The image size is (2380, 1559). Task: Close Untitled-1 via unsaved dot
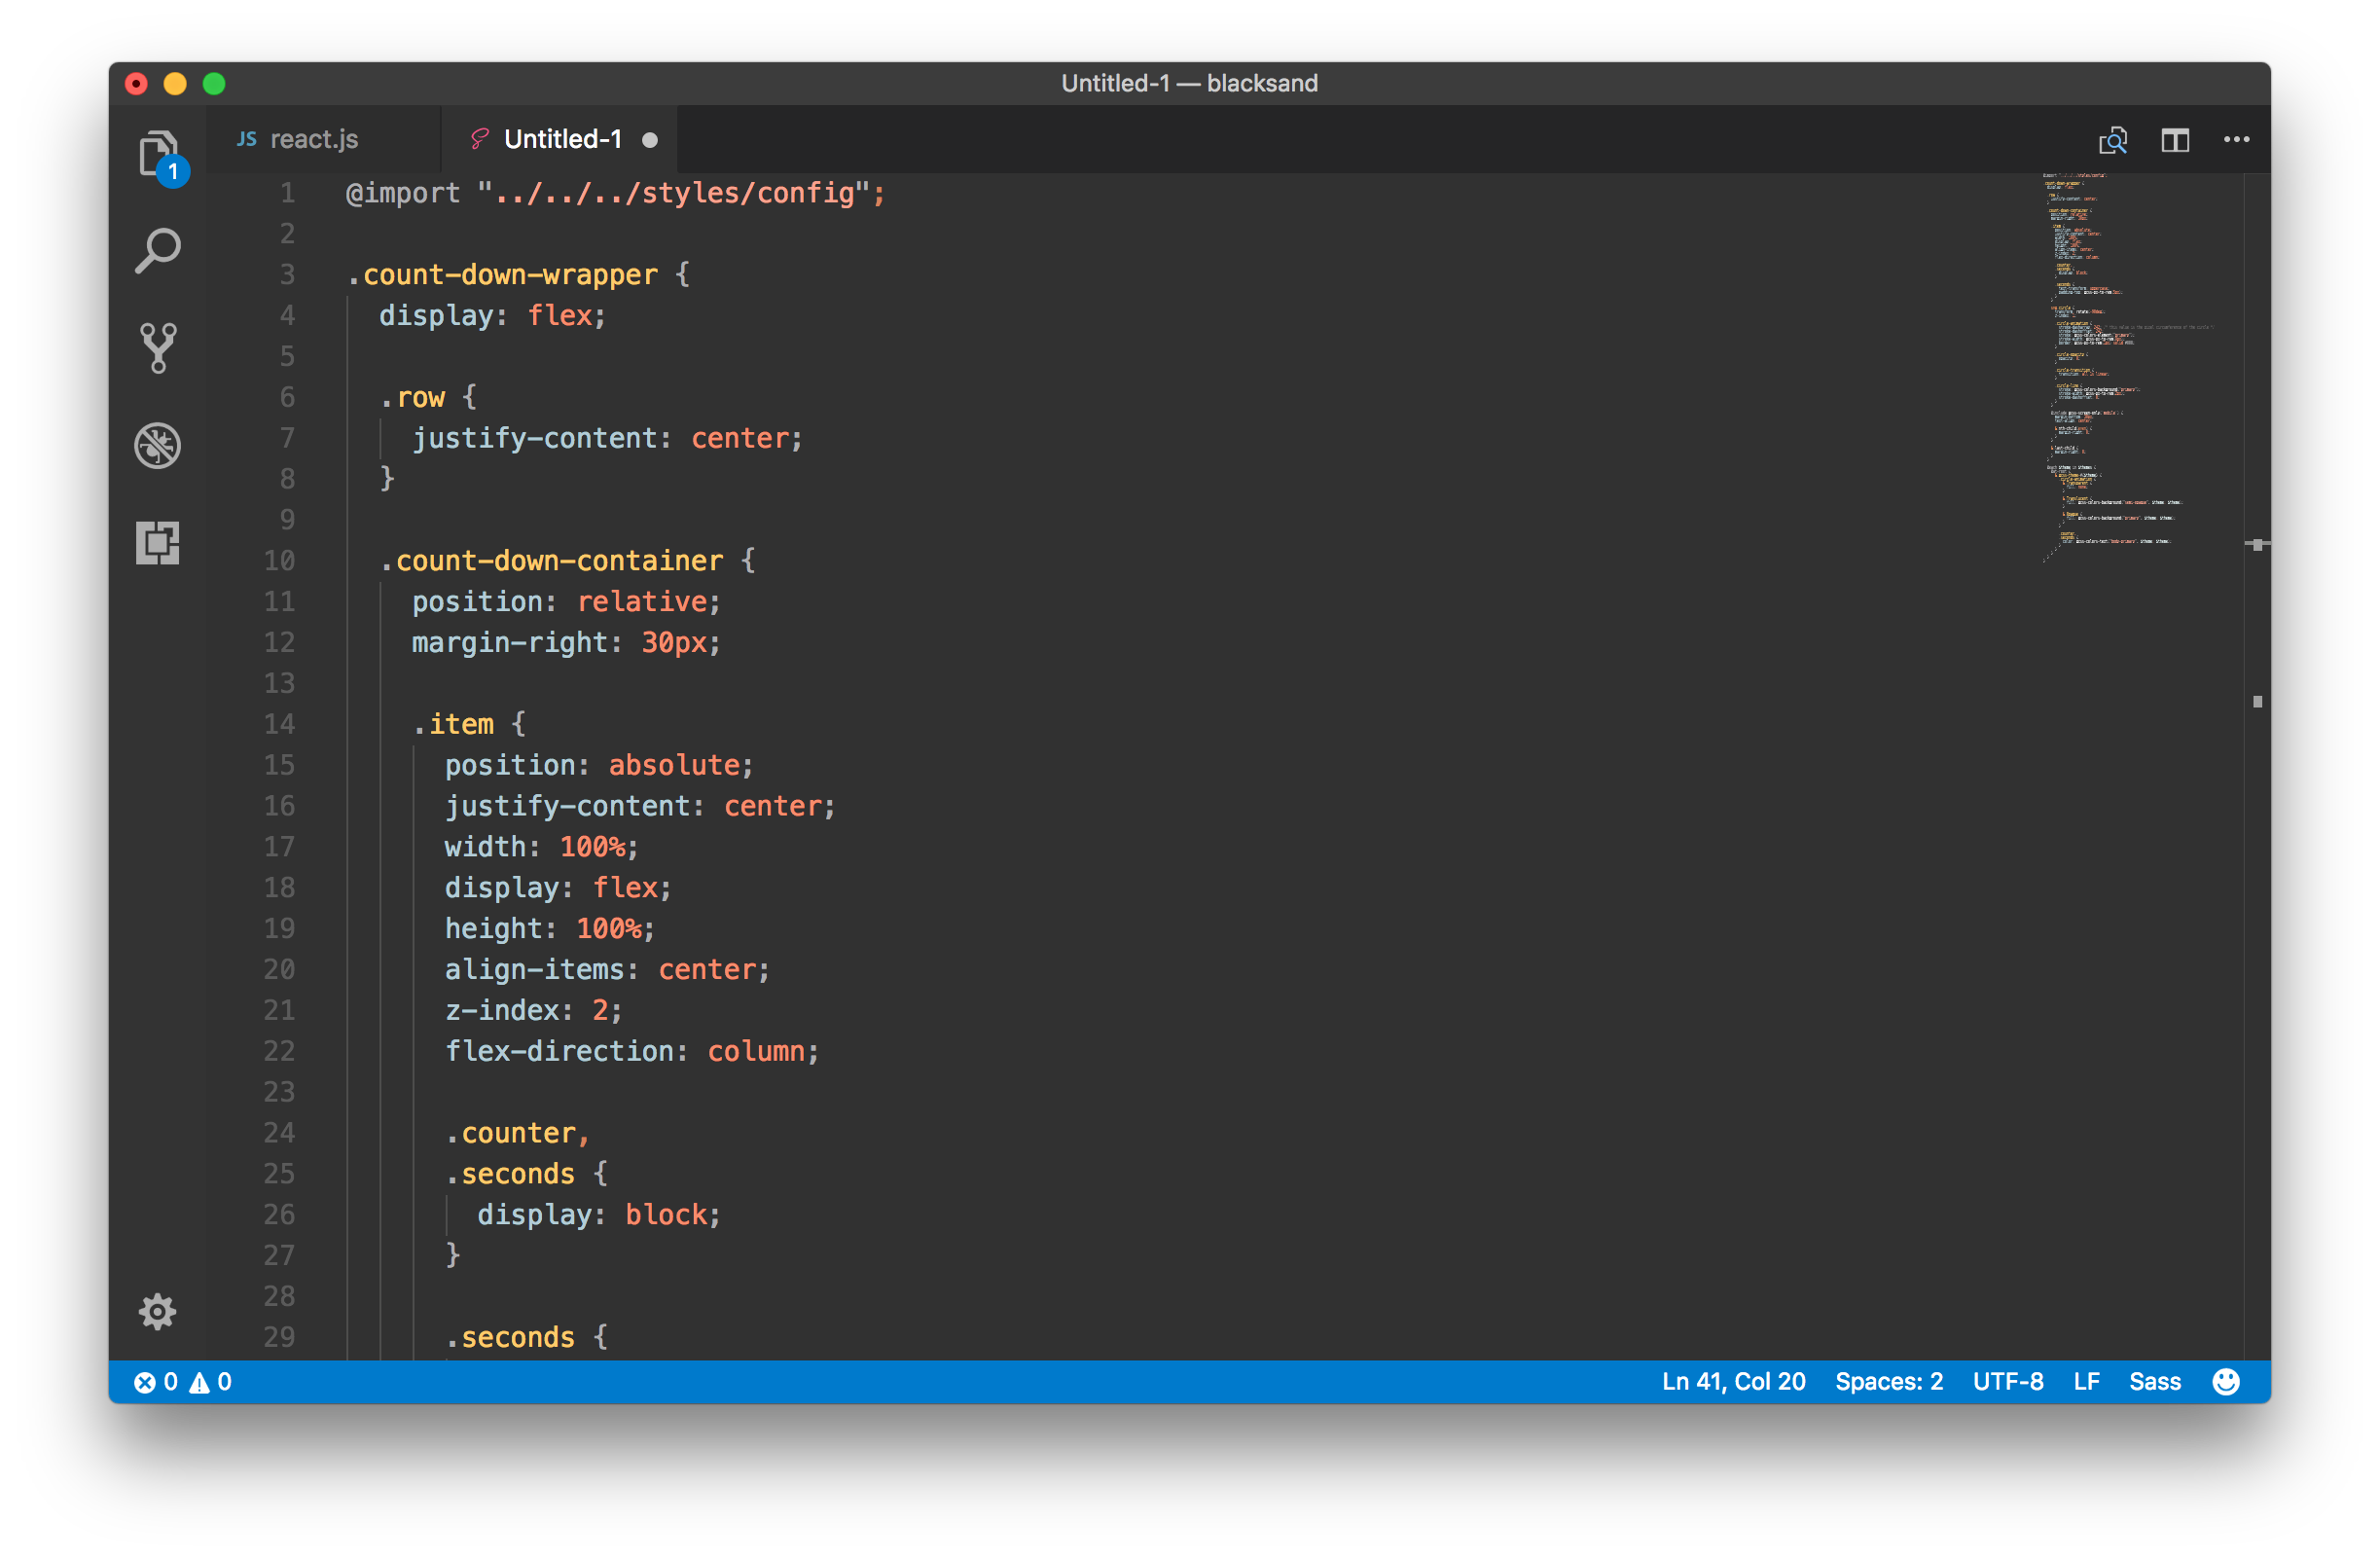[x=650, y=140]
